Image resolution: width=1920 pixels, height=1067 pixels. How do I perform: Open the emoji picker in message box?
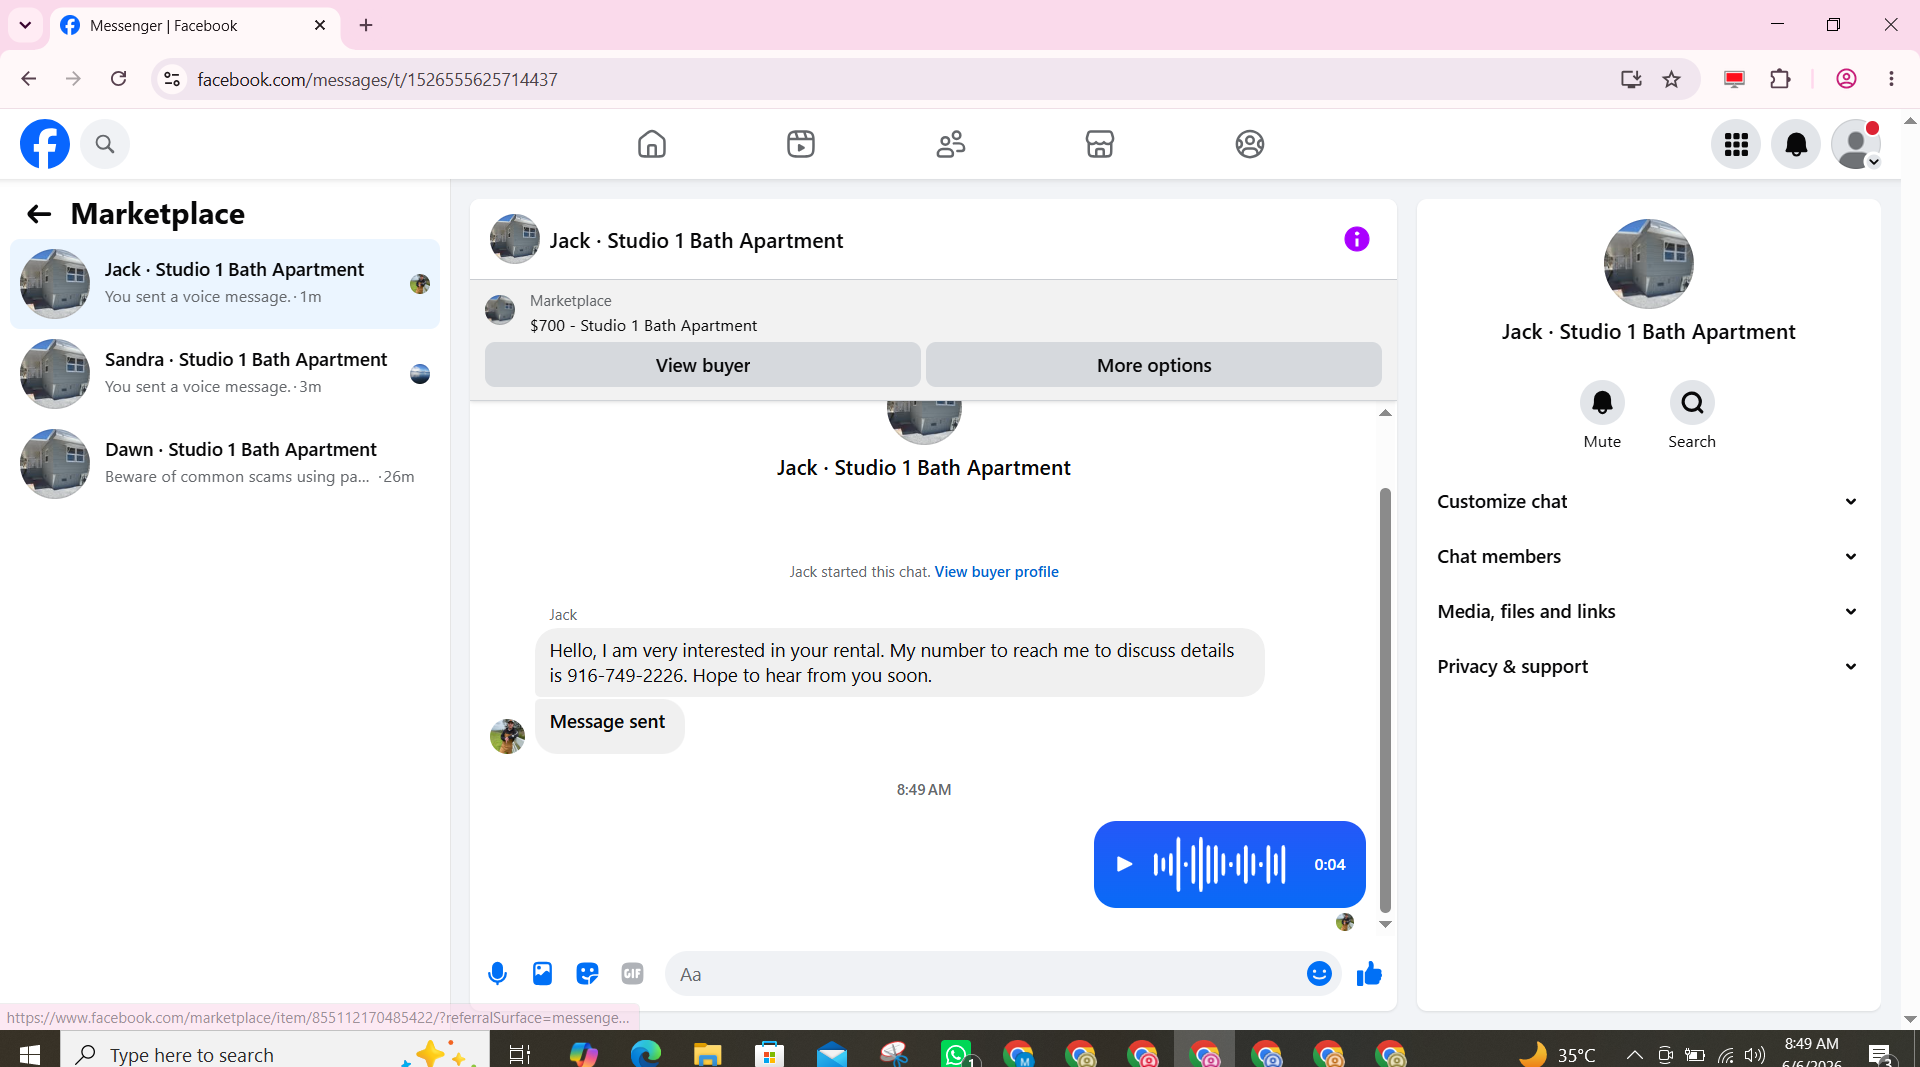(1319, 973)
